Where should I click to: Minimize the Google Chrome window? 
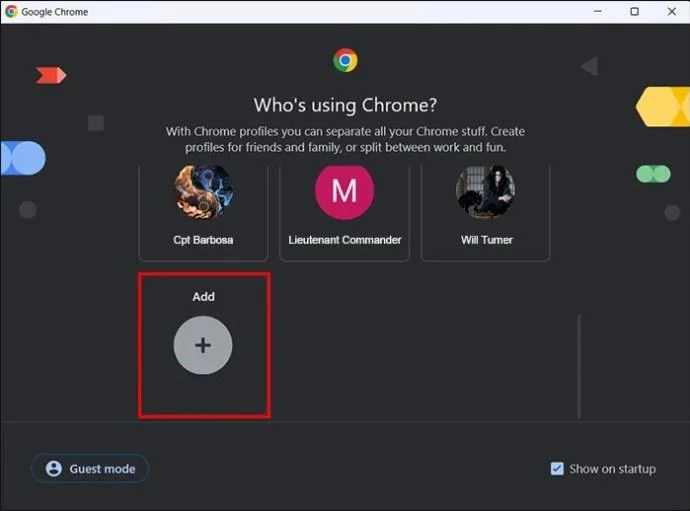598,11
